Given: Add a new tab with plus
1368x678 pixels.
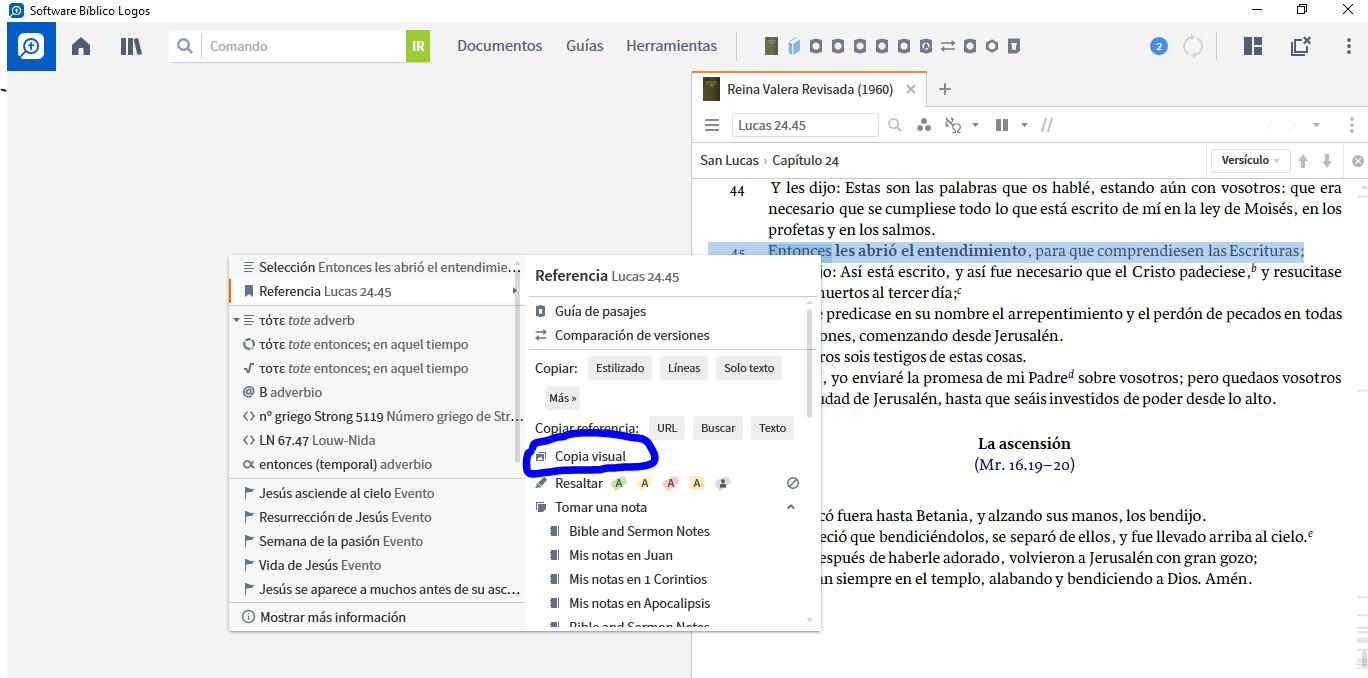Looking at the screenshot, I should tap(945, 89).
